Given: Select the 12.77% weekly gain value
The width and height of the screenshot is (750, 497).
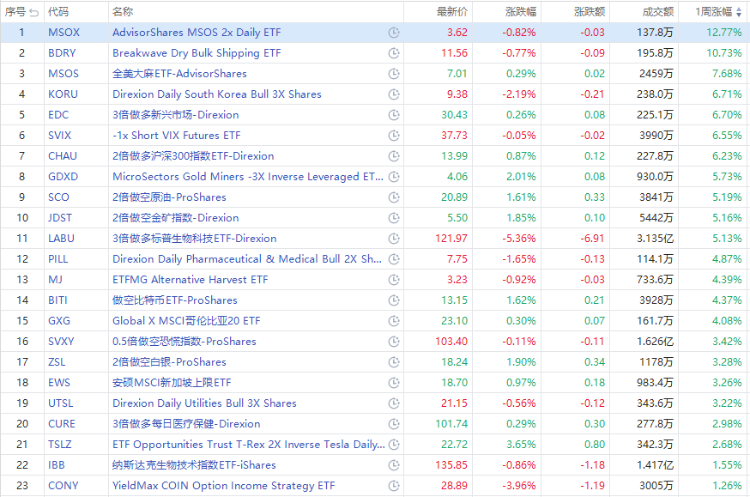Looking at the screenshot, I should (x=724, y=33).
